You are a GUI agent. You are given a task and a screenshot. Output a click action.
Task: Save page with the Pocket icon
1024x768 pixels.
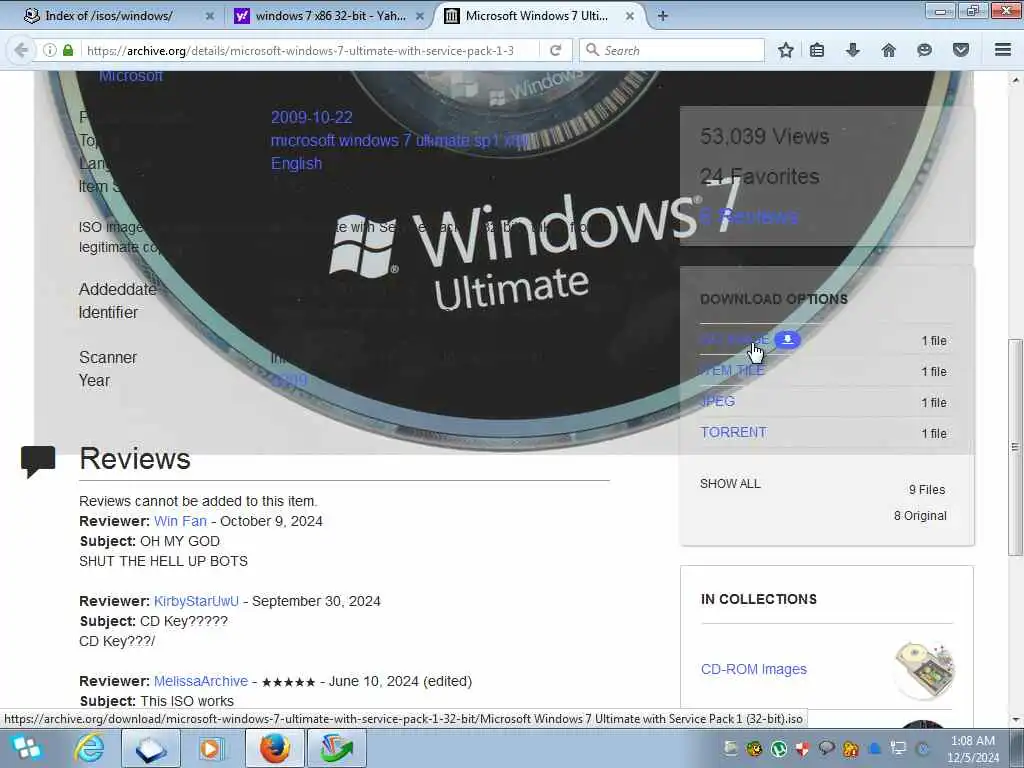[961, 50]
